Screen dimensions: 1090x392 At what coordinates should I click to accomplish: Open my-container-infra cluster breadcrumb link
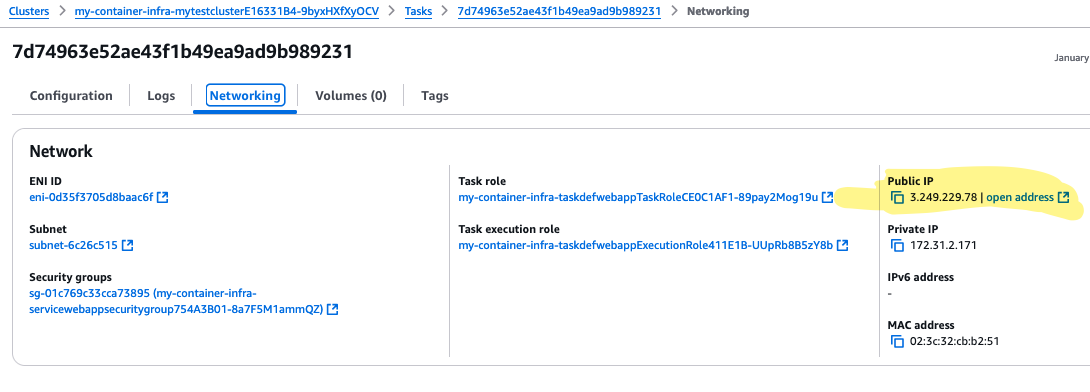tap(227, 11)
